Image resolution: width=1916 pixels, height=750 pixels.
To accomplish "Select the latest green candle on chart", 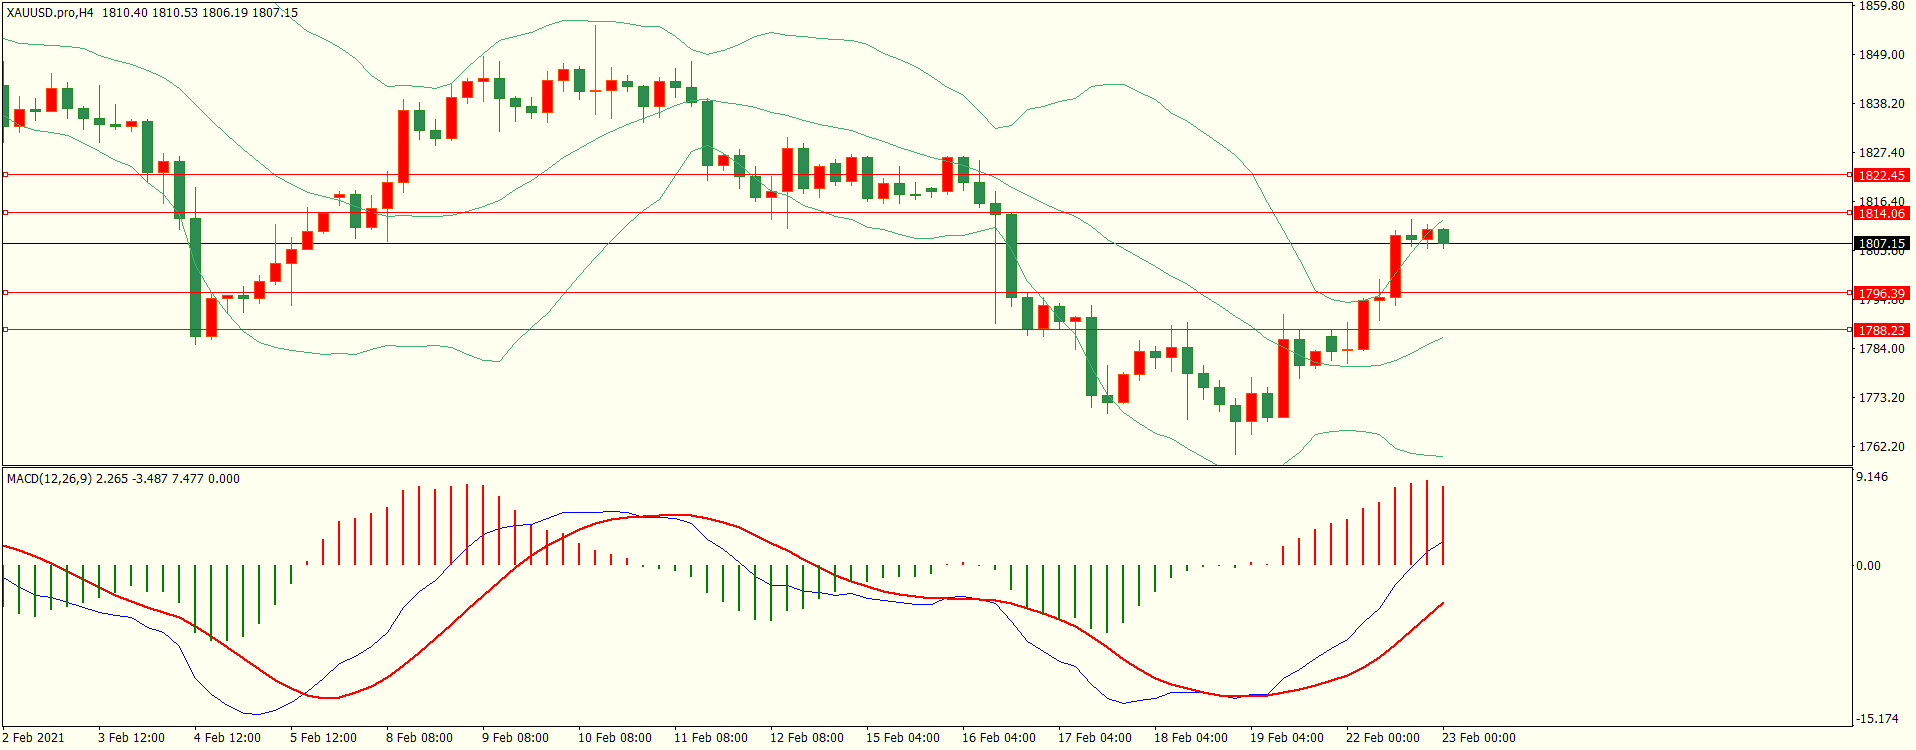I will pyautogui.click(x=1443, y=236).
